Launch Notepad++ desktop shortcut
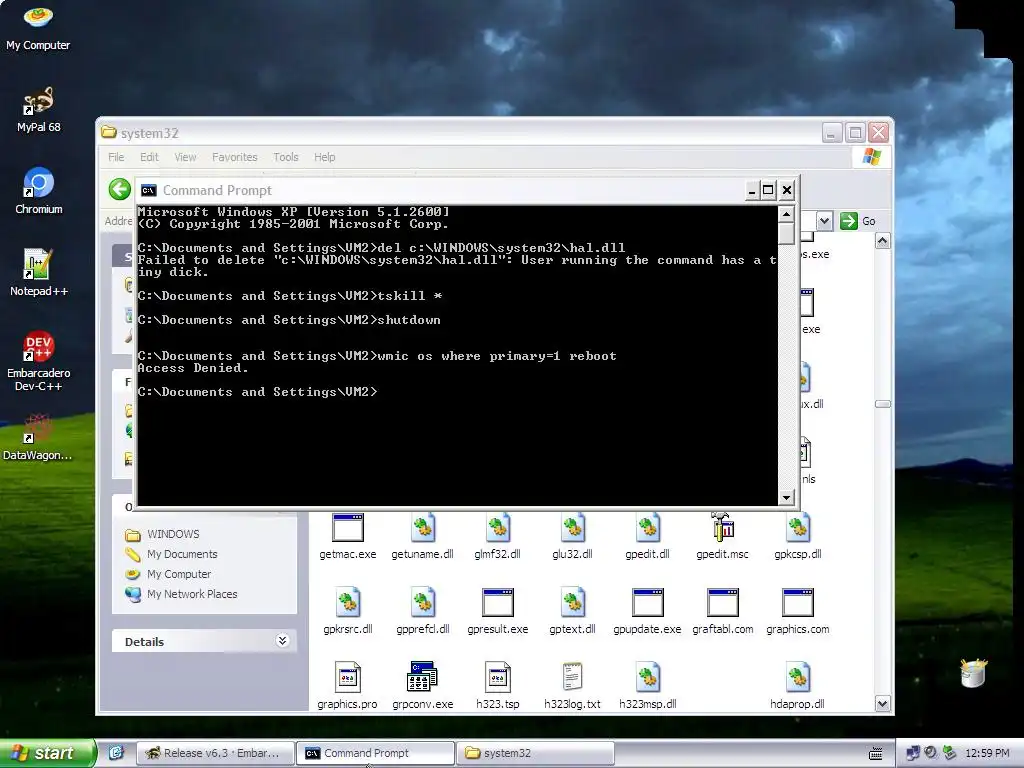Viewport: 1024px width, 768px height. point(38,272)
